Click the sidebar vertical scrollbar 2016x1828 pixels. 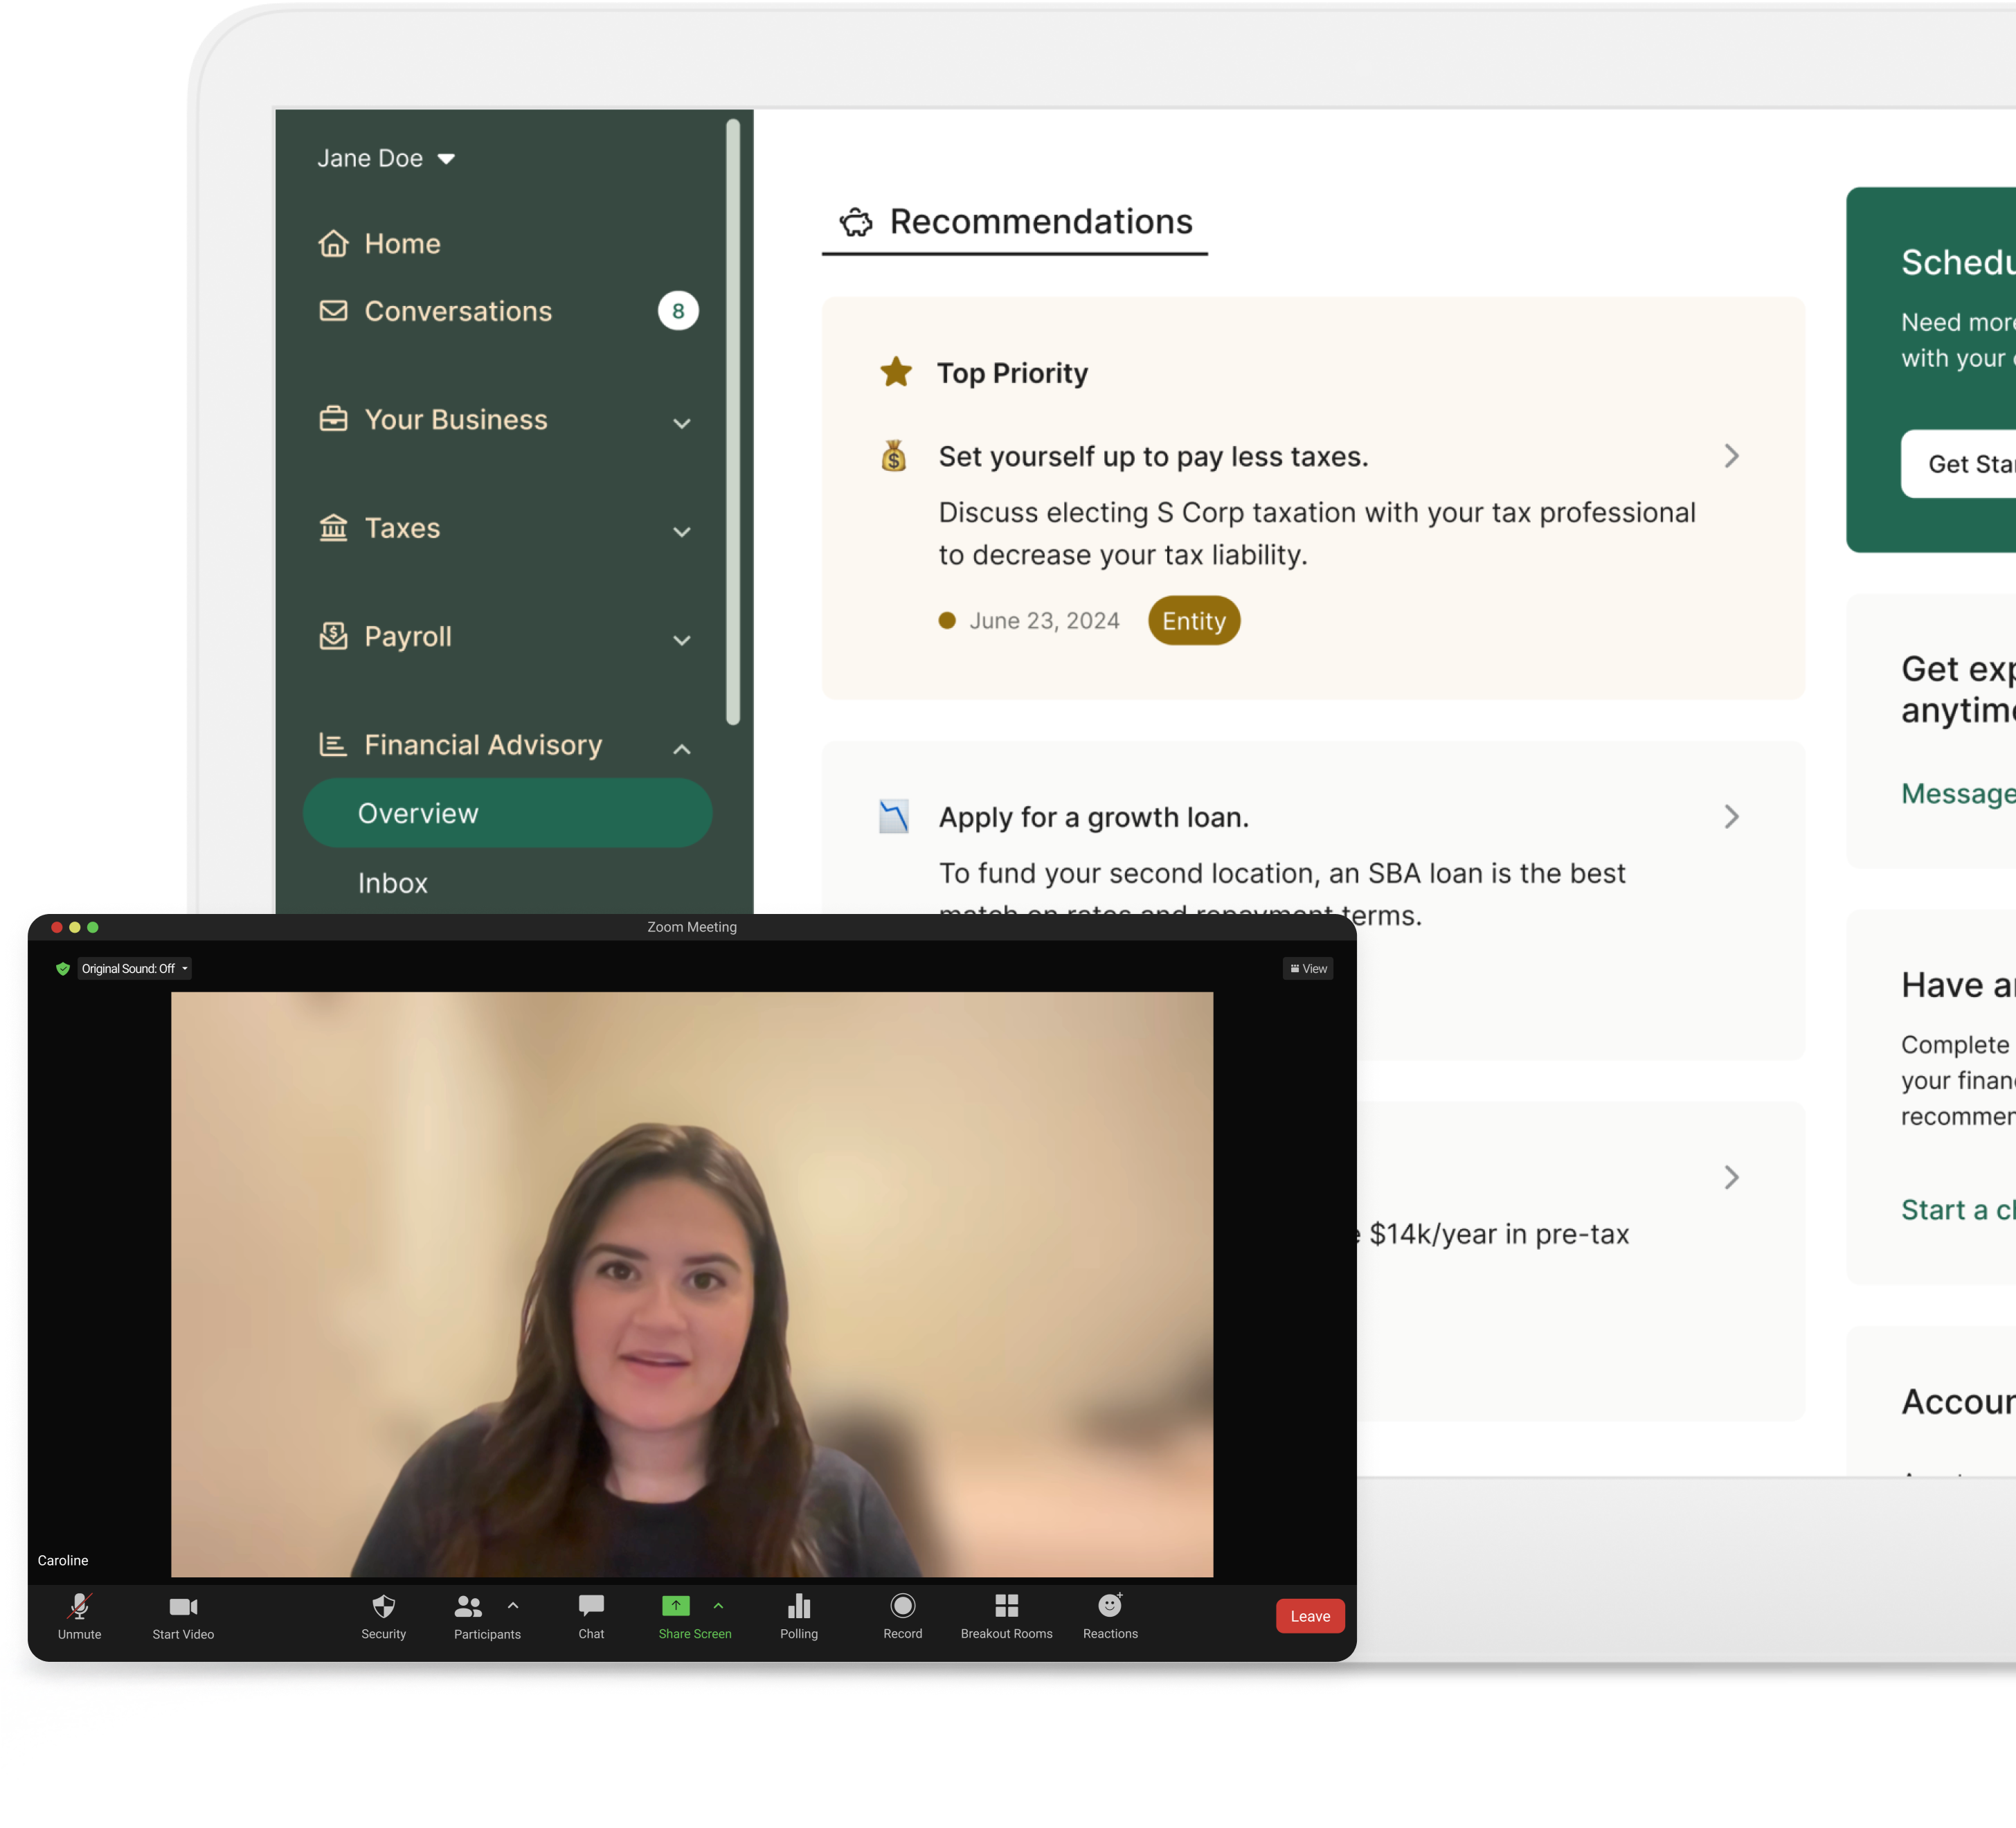pyautogui.click(x=733, y=420)
